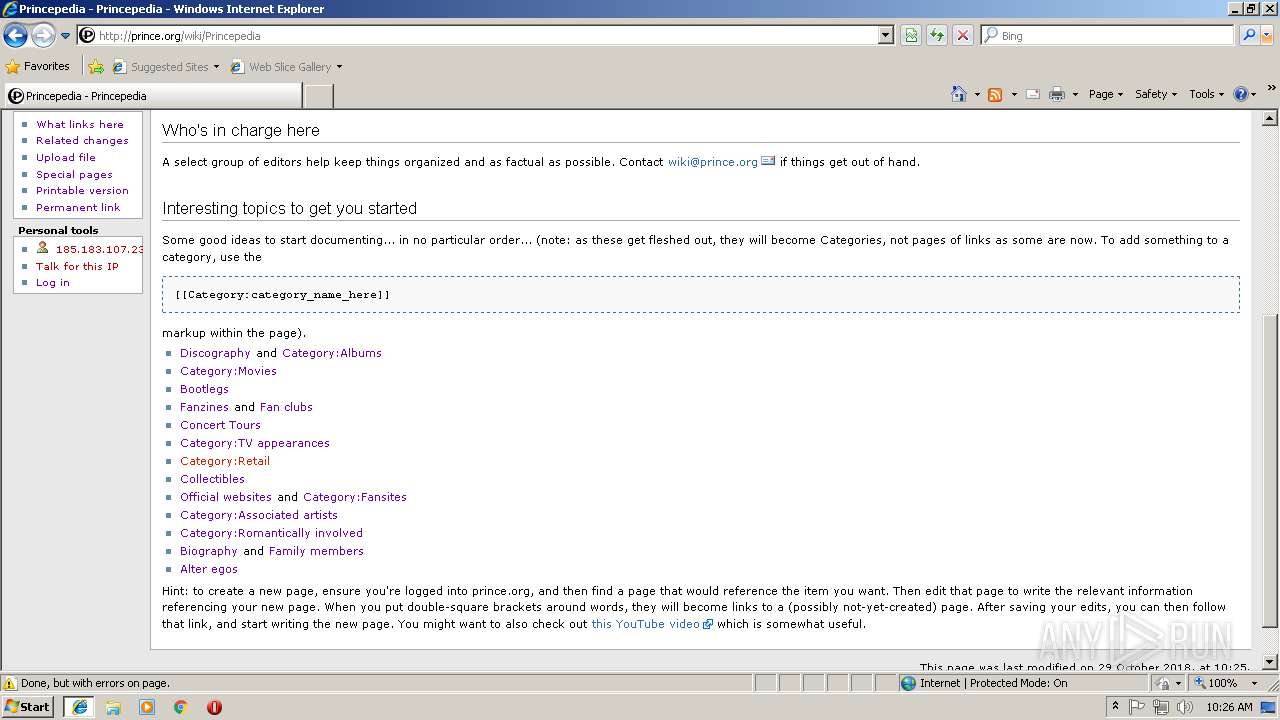Click the Read Mail icon
1280x720 pixels.
(x=1033, y=94)
